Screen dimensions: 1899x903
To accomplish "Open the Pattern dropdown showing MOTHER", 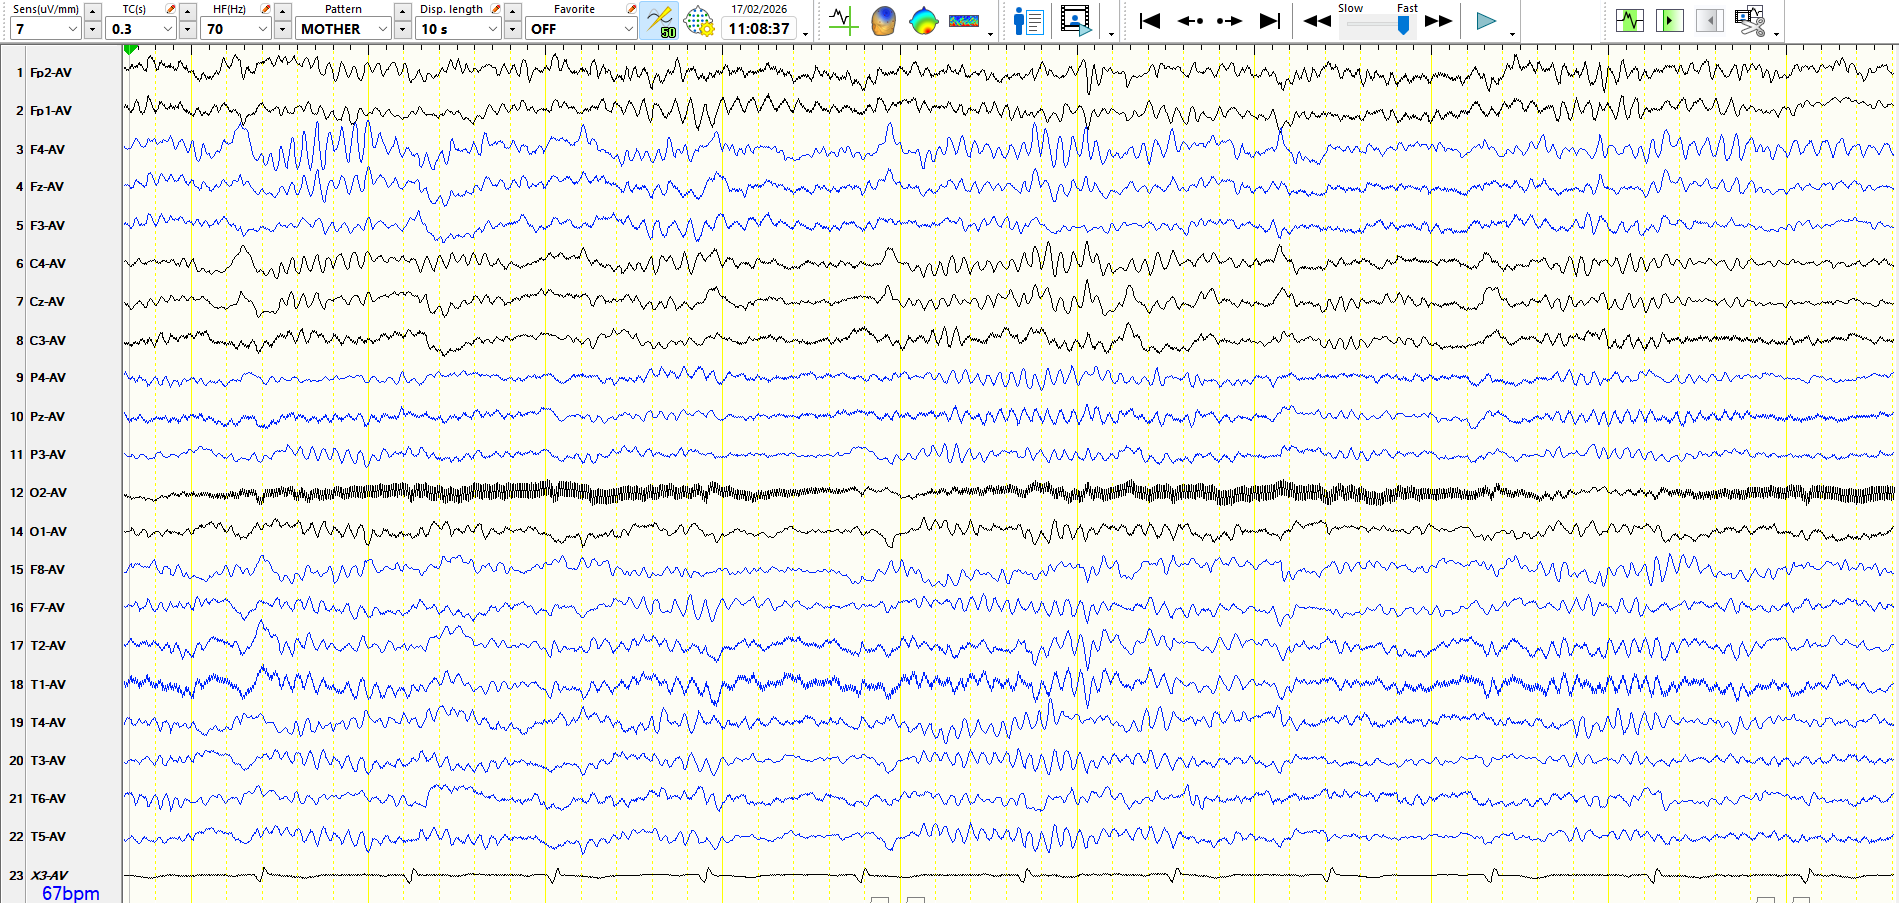I will 382,29.
